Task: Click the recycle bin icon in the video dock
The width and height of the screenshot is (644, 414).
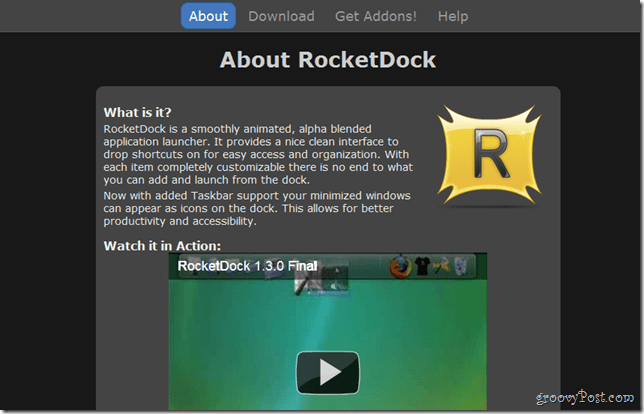Action: (460, 265)
